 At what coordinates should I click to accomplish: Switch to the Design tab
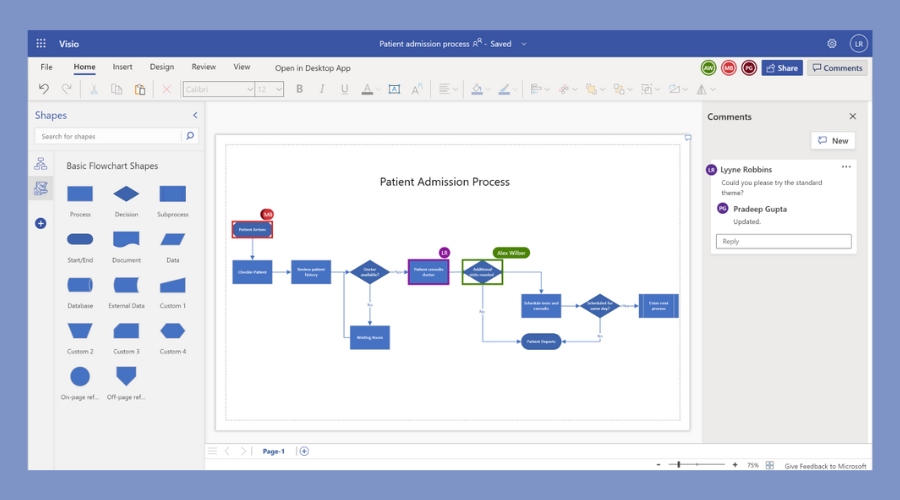(162, 67)
